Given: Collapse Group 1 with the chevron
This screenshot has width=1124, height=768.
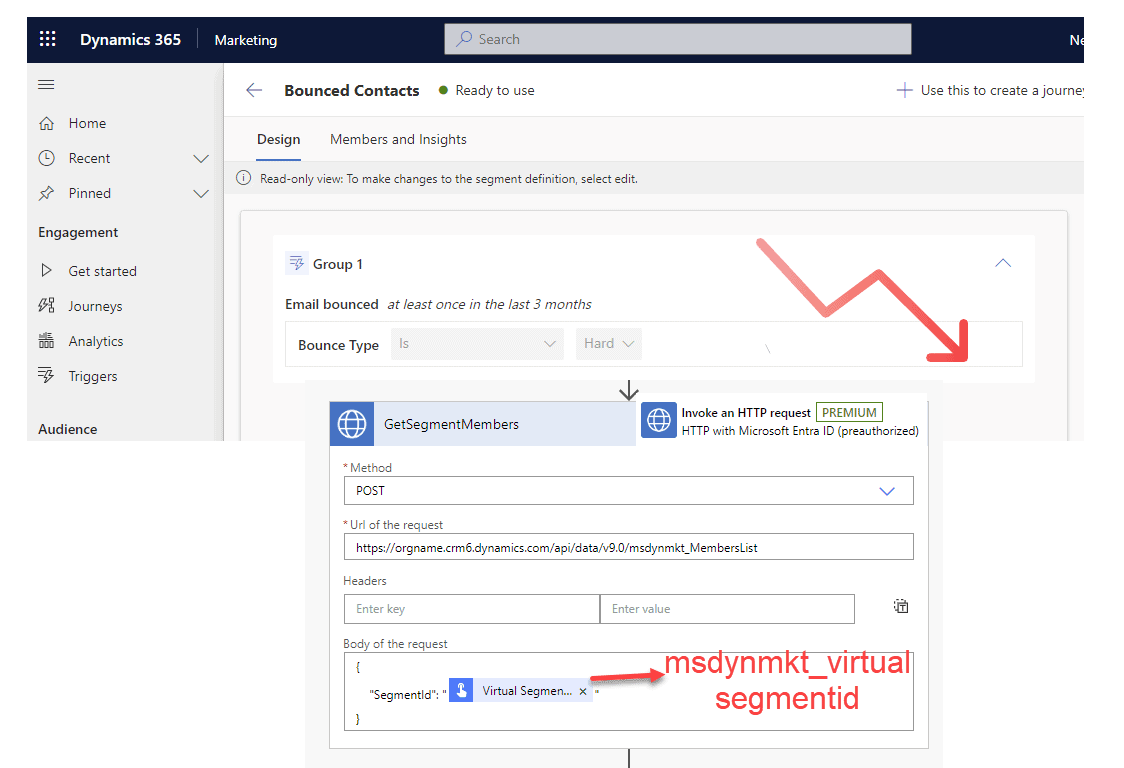Looking at the screenshot, I should (x=1003, y=263).
